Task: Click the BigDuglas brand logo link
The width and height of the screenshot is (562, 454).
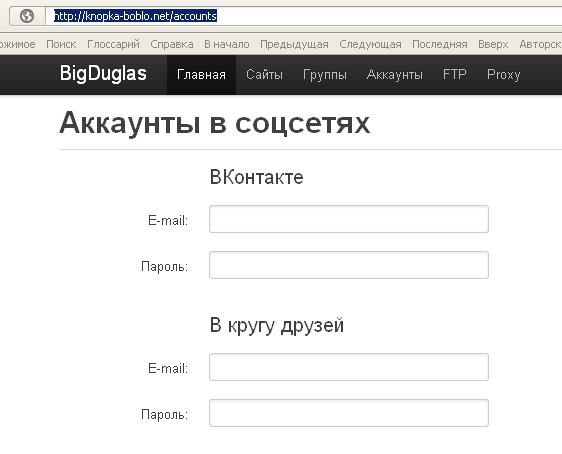Action: pyautogui.click(x=103, y=74)
